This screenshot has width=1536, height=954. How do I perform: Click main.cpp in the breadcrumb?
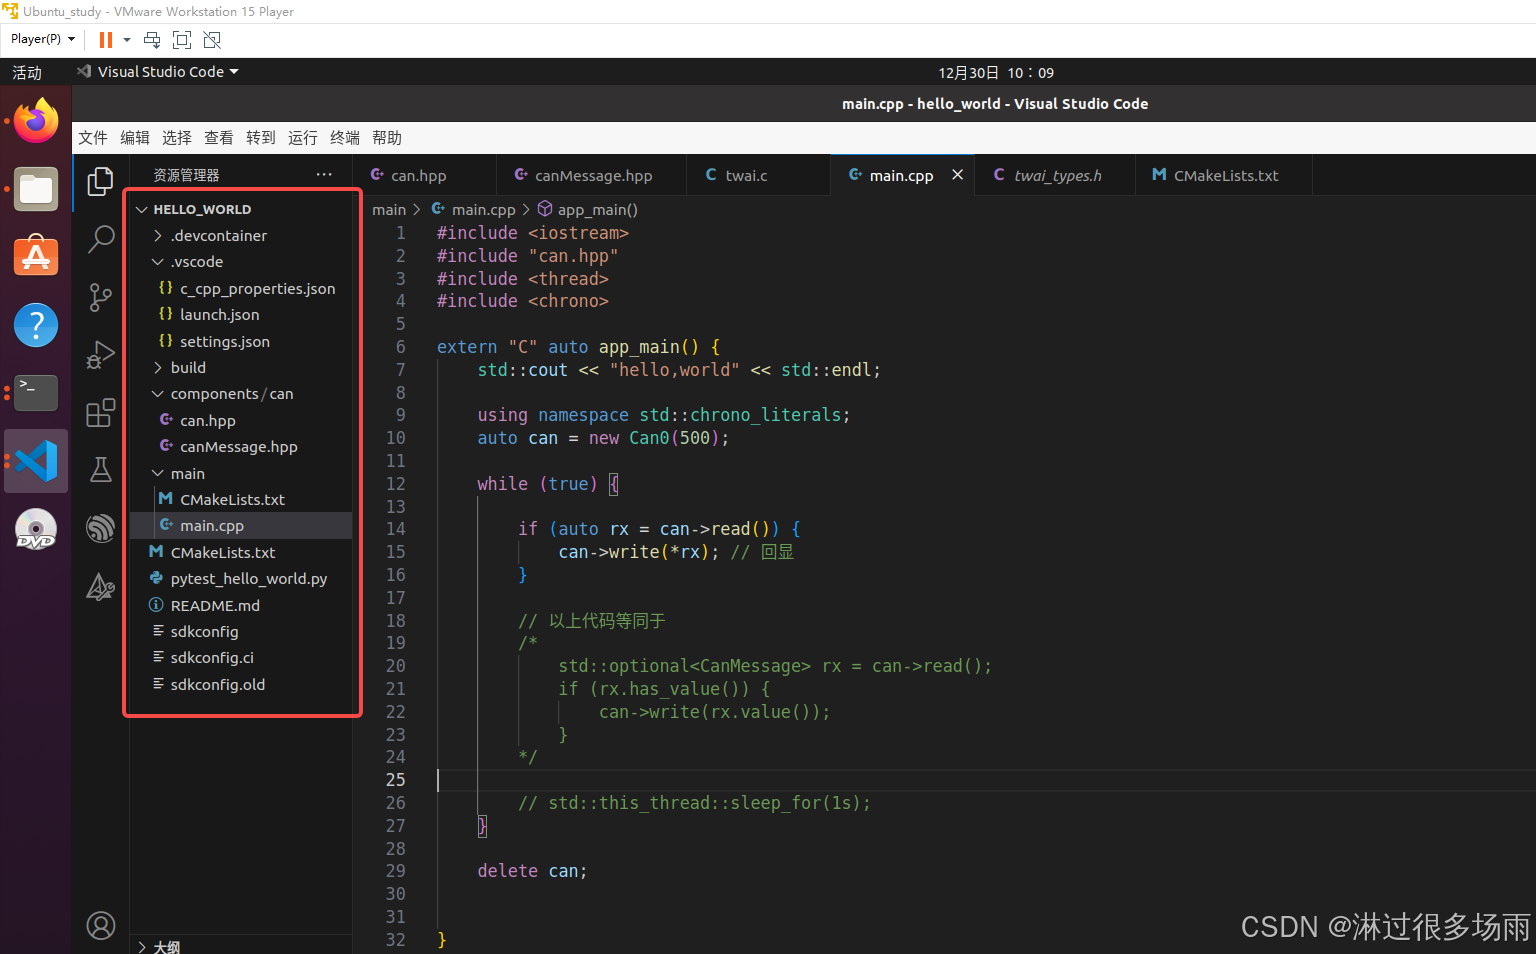pyautogui.click(x=483, y=210)
